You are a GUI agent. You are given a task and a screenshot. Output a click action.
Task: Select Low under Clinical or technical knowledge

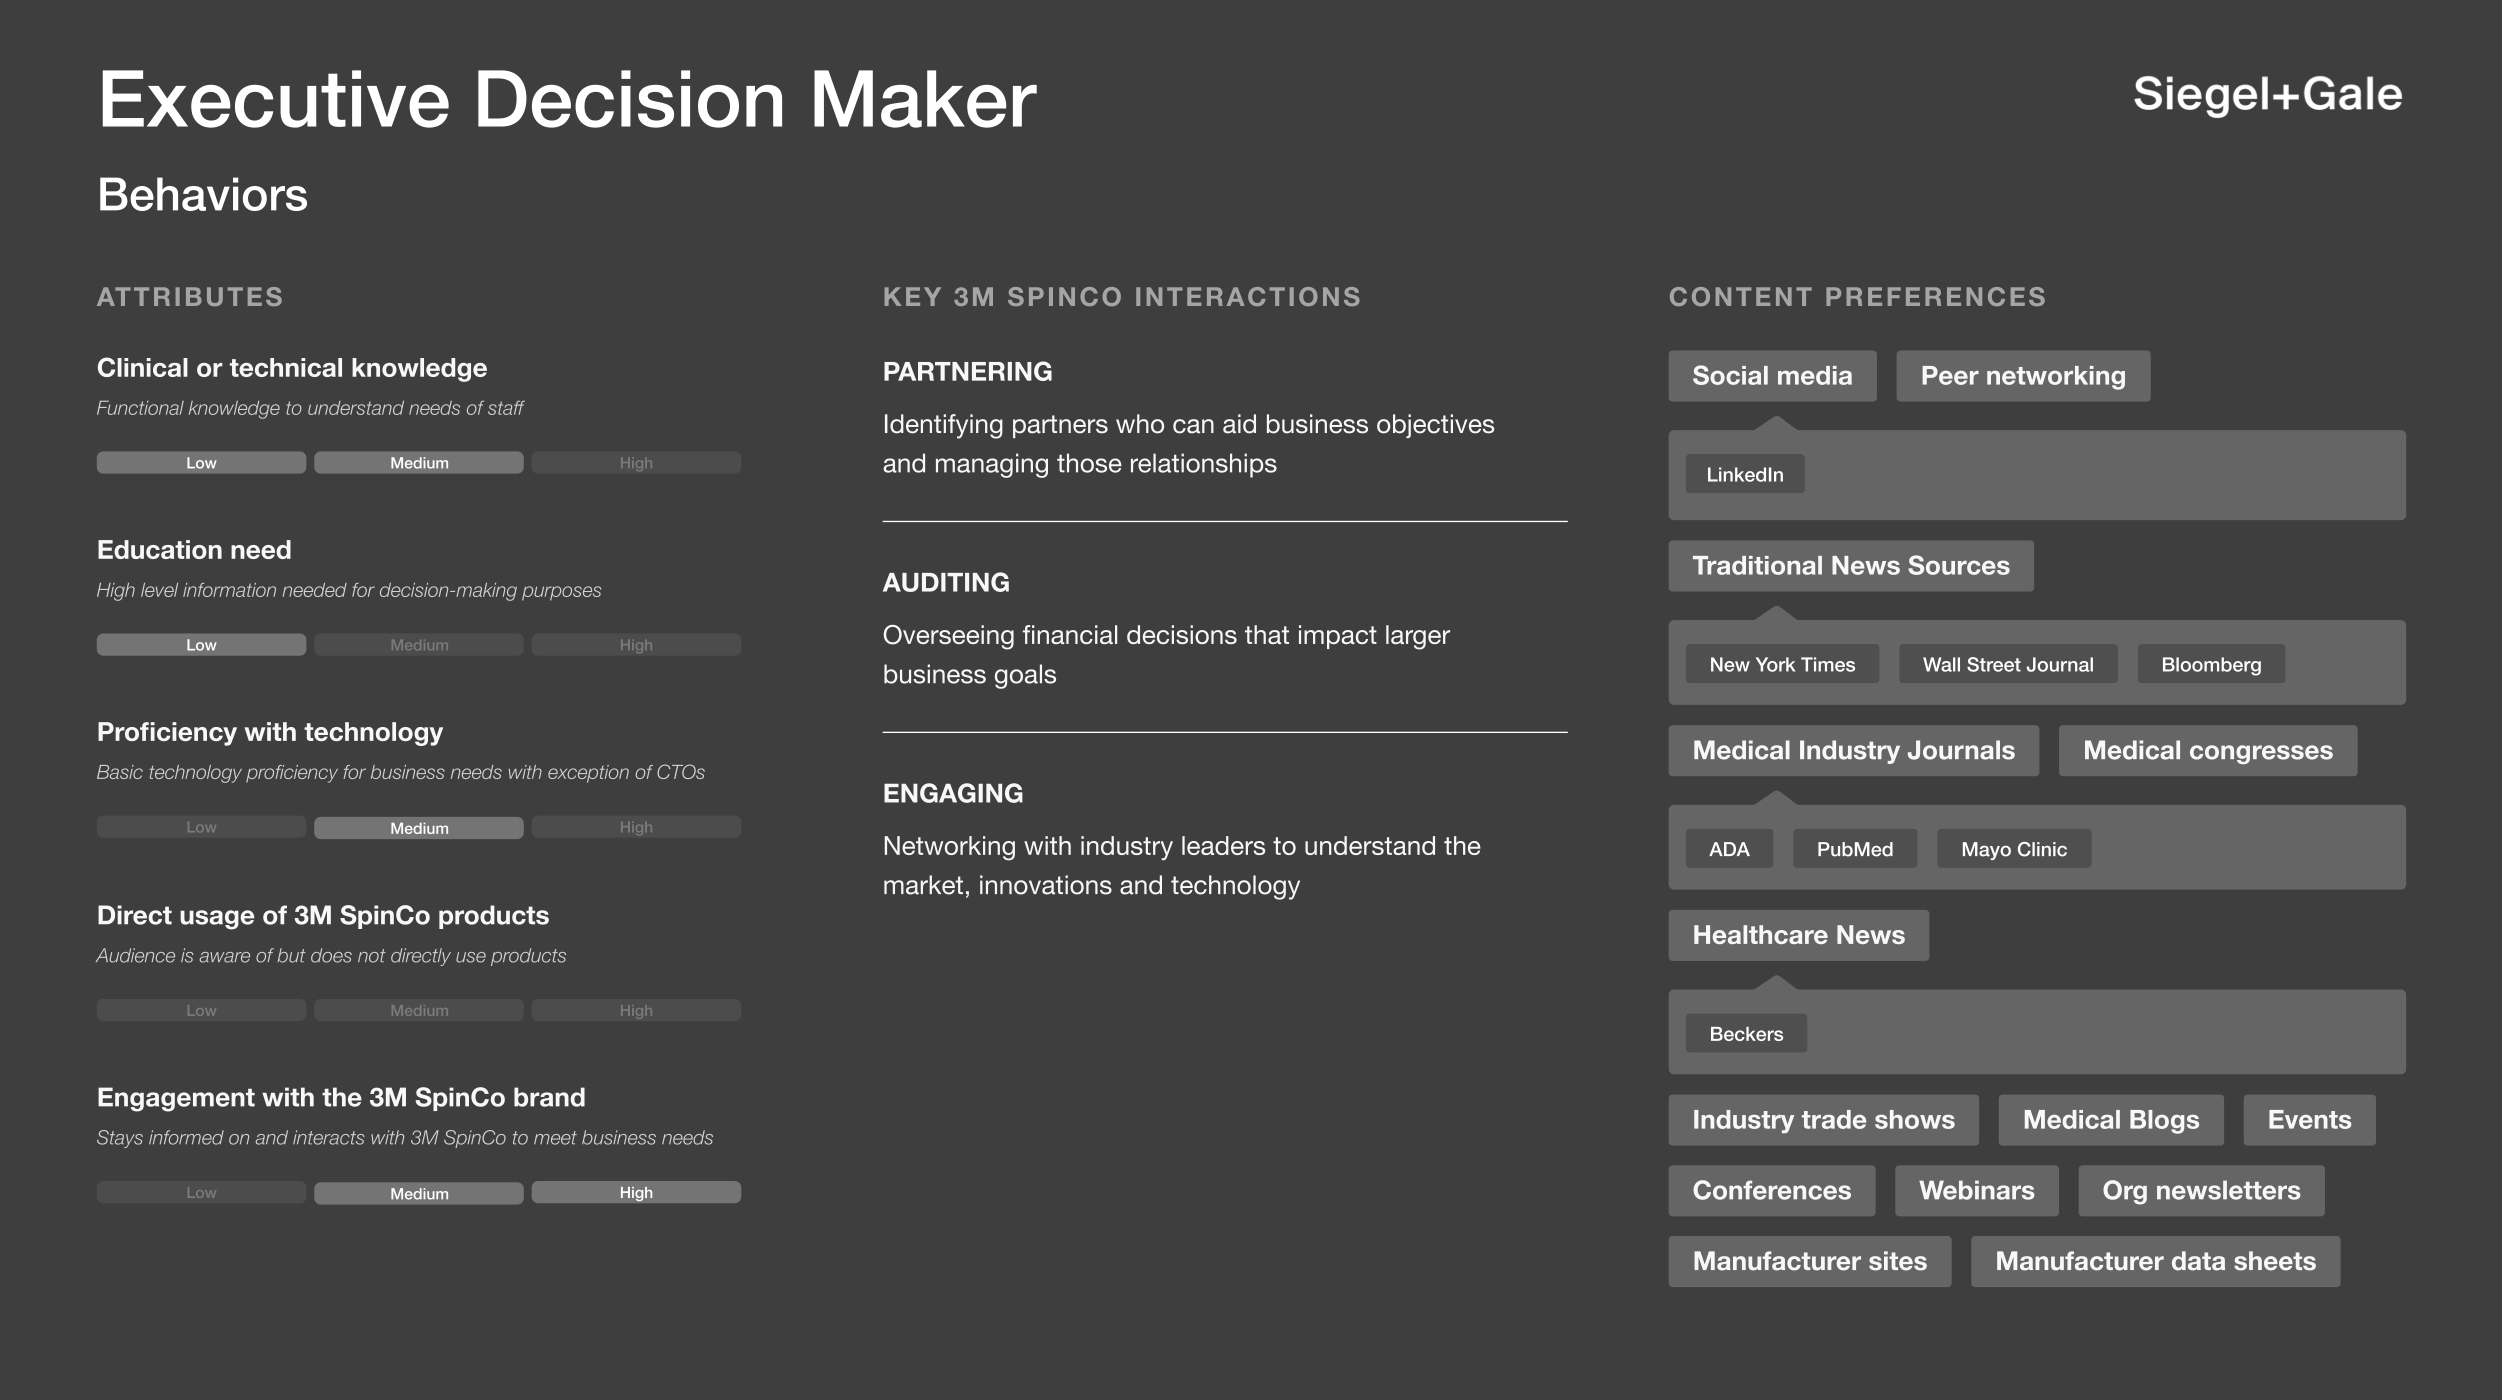[x=201, y=463]
